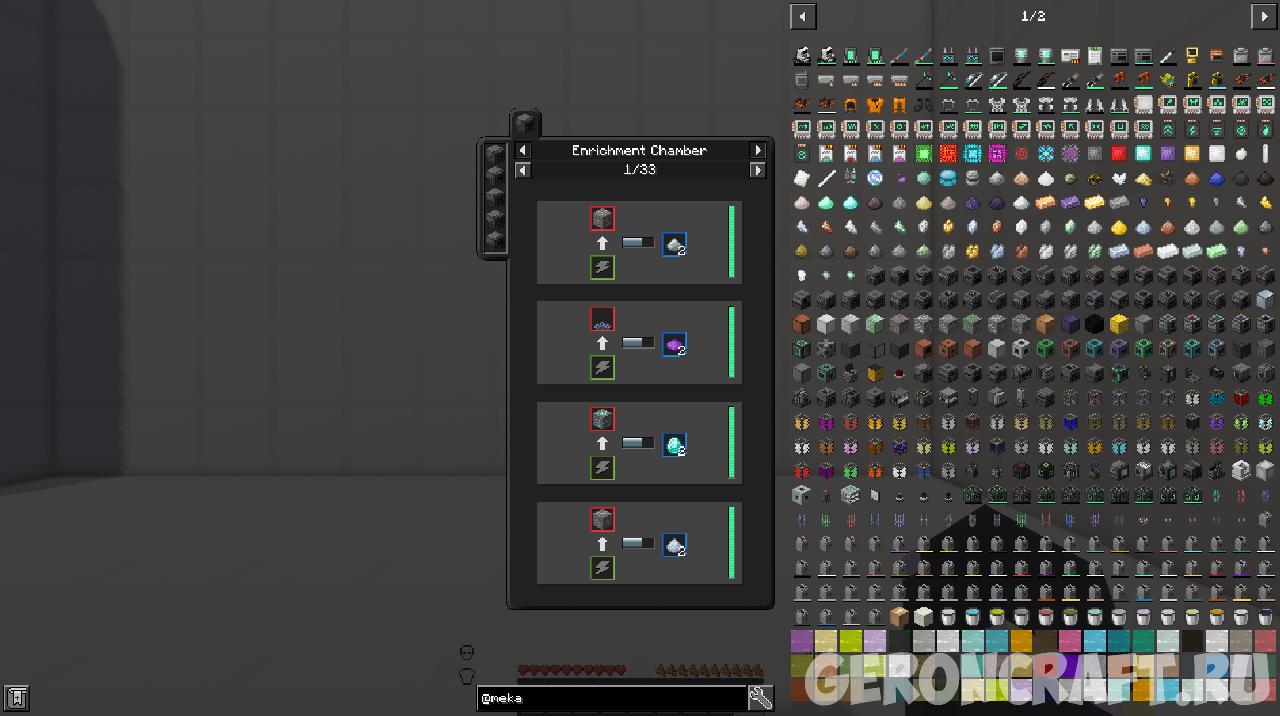Screen dimensions: 1280x716
Task: Click the progress bar in second recipe
Action: [x=637, y=343]
